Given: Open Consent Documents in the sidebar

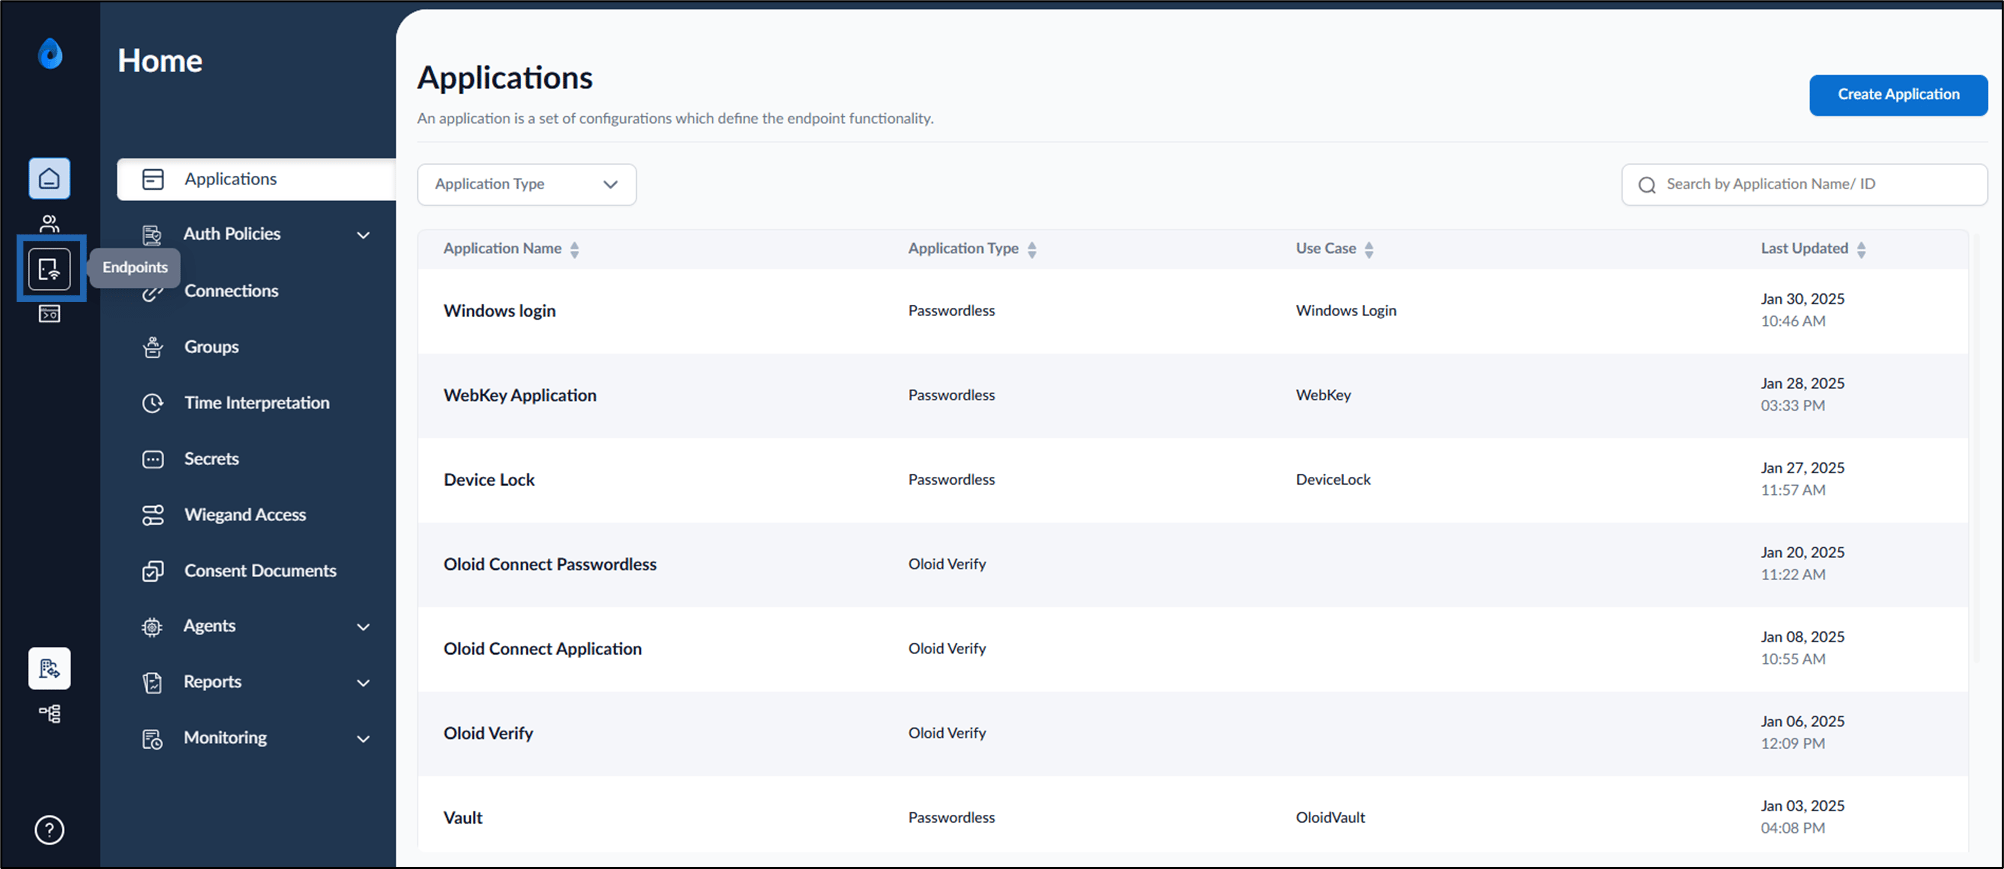Looking at the screenshot, I should [260, 571].
